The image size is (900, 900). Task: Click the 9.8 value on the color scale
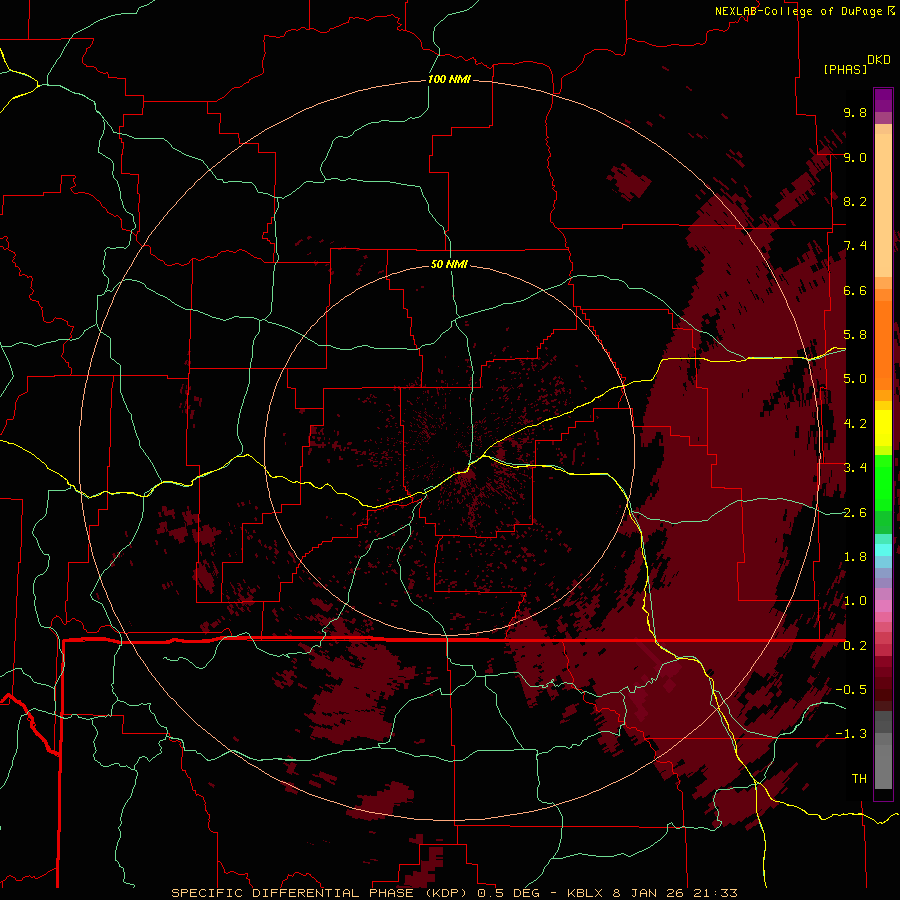tap(855, 112)
